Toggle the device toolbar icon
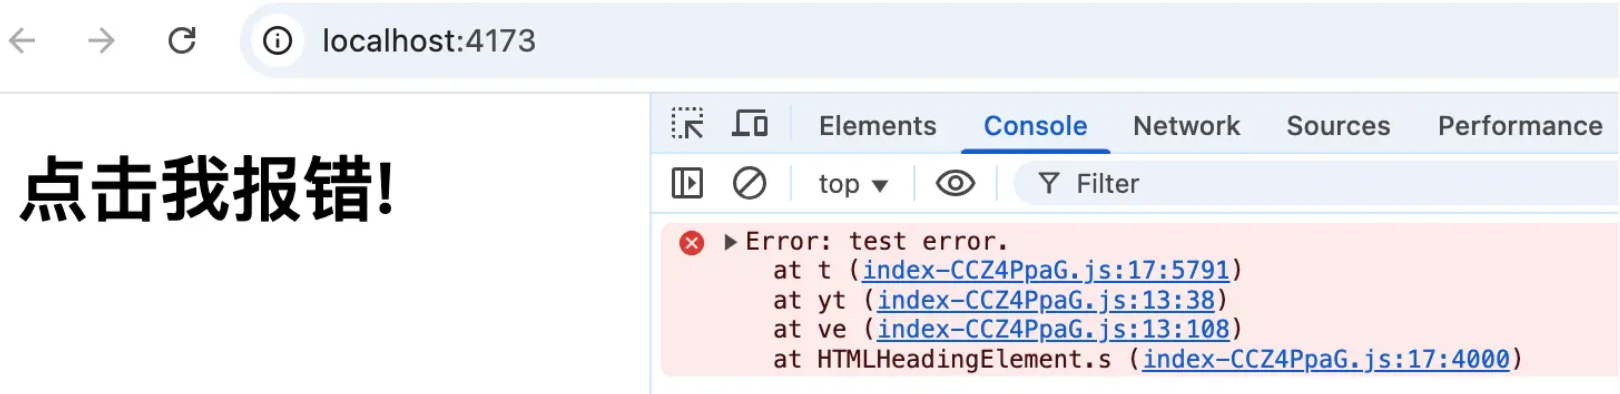Image resolution: width=1620 pixels, height=394 pixels. (750, 124)
